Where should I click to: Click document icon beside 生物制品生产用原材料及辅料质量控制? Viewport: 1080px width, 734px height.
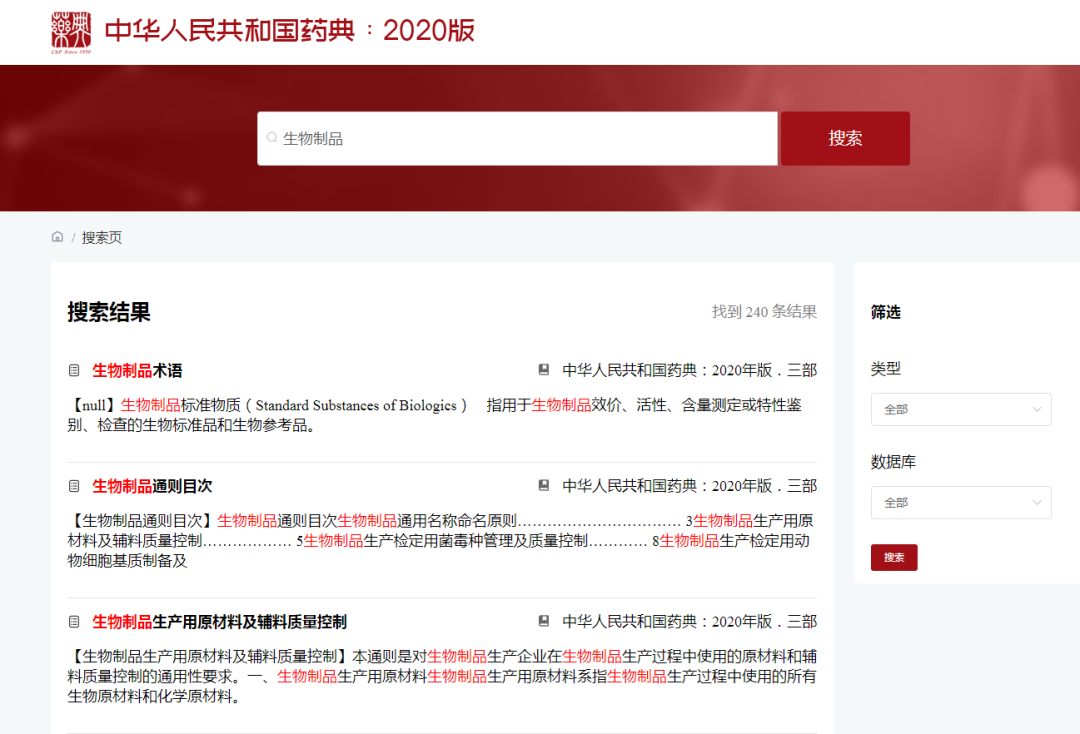(x=74, y=622)
